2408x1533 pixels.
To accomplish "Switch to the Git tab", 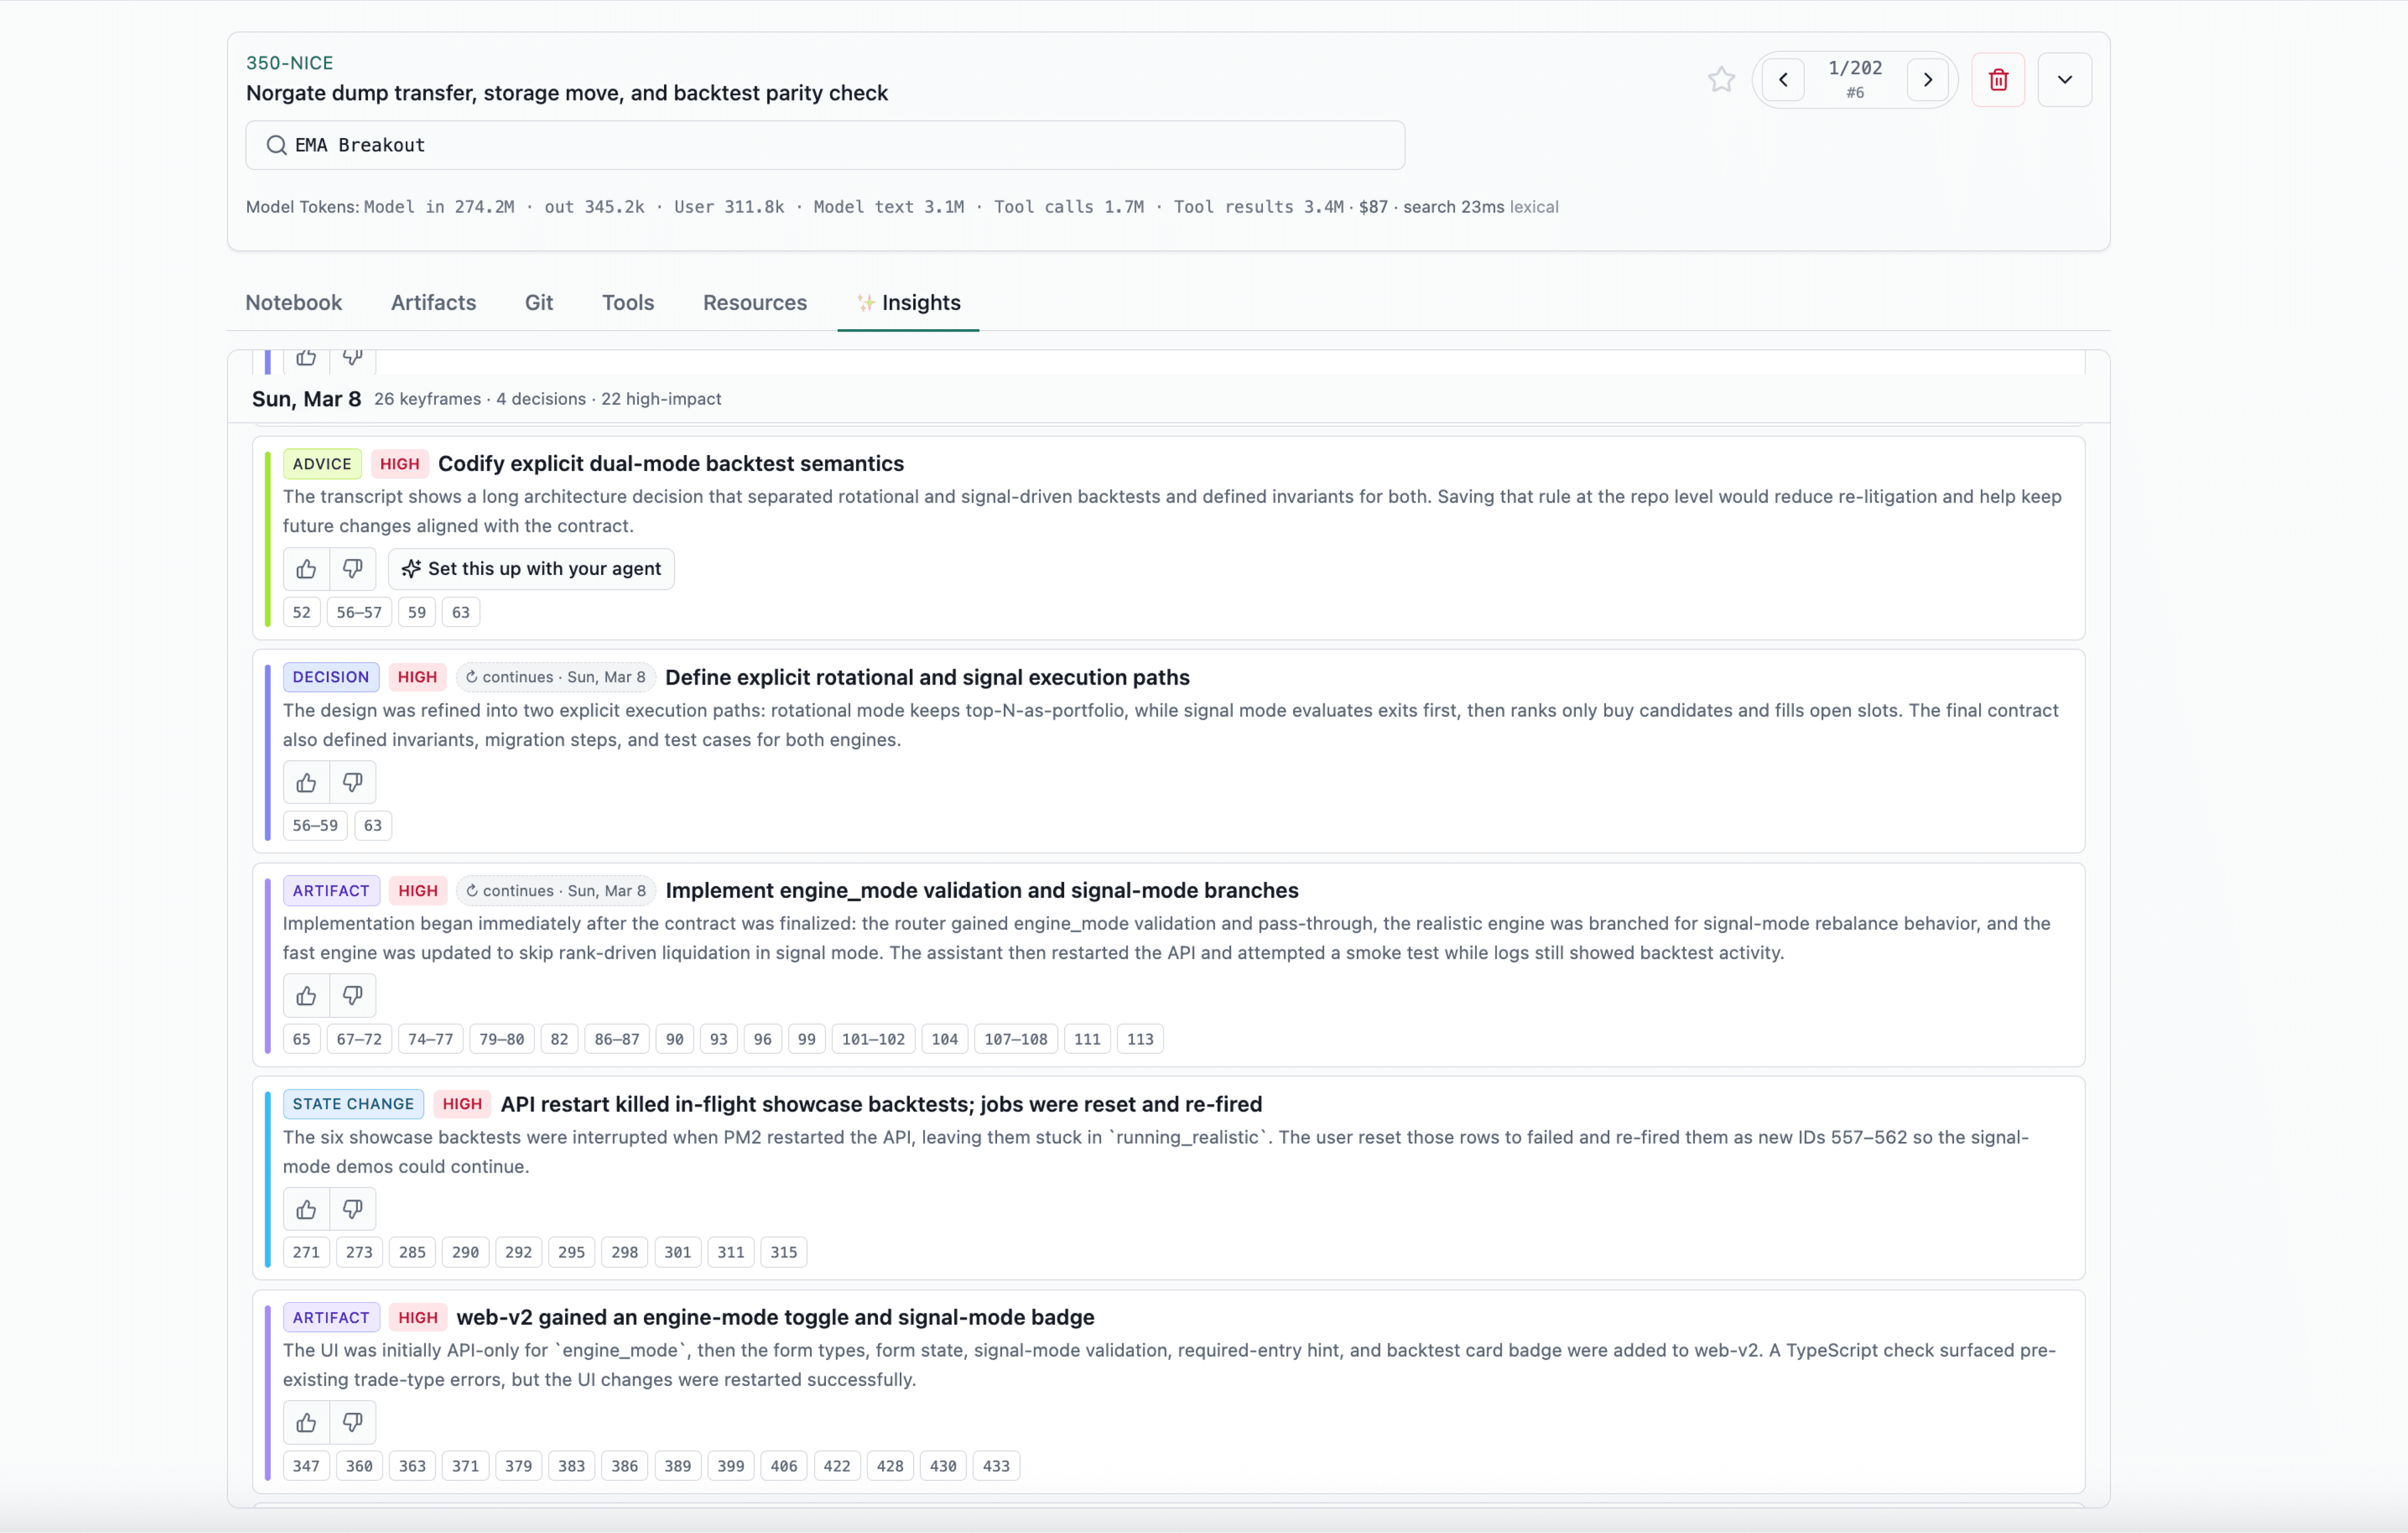I will point(538,302).
